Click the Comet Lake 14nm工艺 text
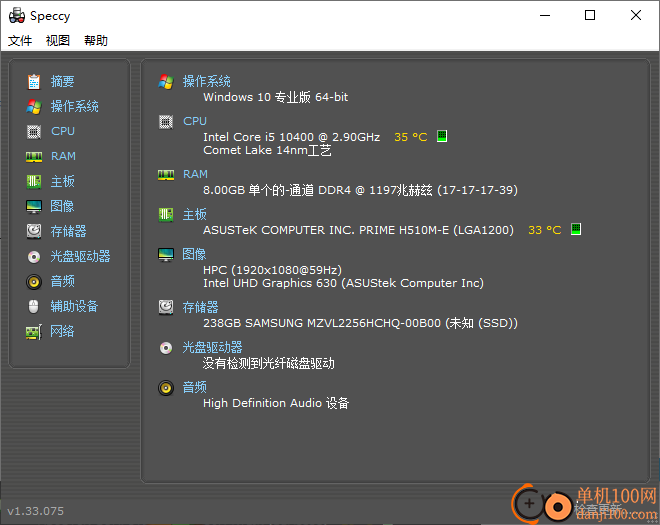Viewport: 660px width, 525px height. point(267,150)
